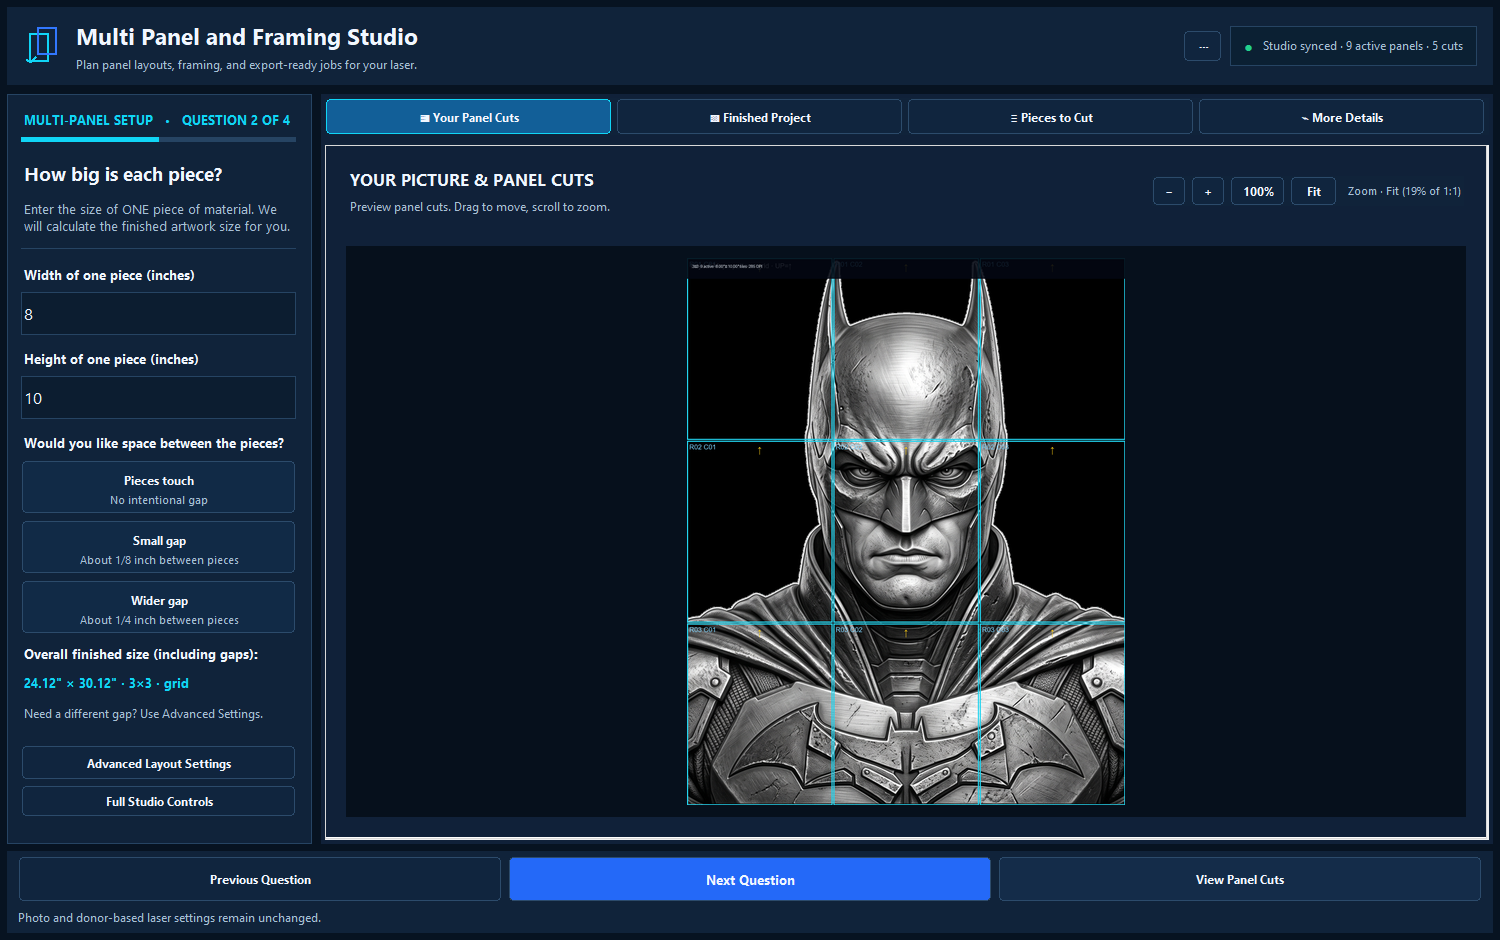Image resolution: width=1500 pixels, height=940 pixels.
Task: Go to the Pieces to Cut tab
Action: coord(1050,117)
